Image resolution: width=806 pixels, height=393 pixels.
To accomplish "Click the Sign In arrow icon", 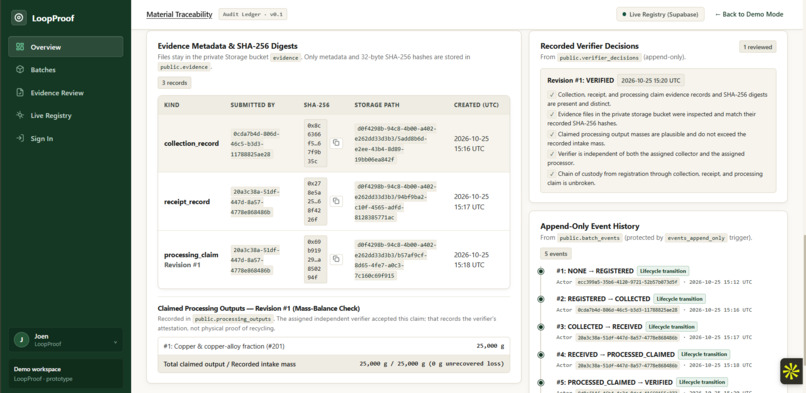I will [x=20, y=139].
